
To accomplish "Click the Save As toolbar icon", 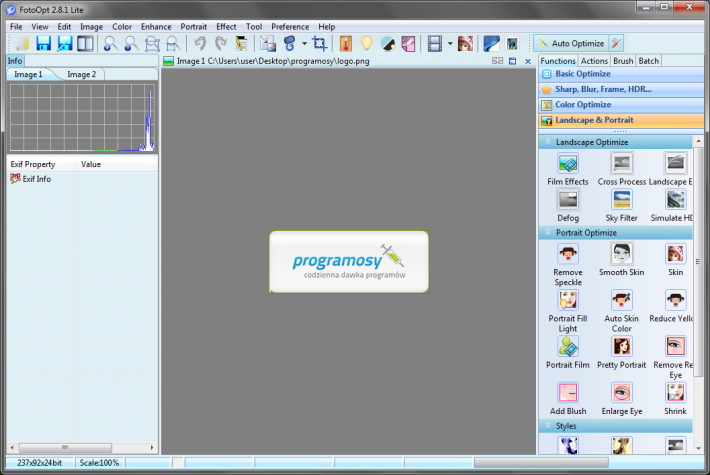I will pos(65,43).
